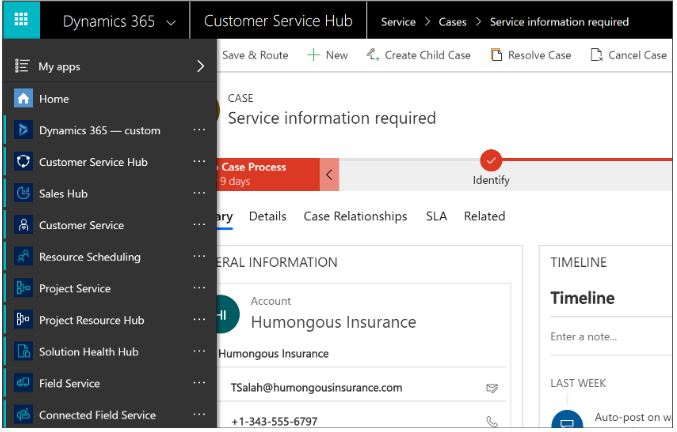Screen dimensions: 677x432
Task: Open the app launcher waffle icon
Action: tap(21, 20)
